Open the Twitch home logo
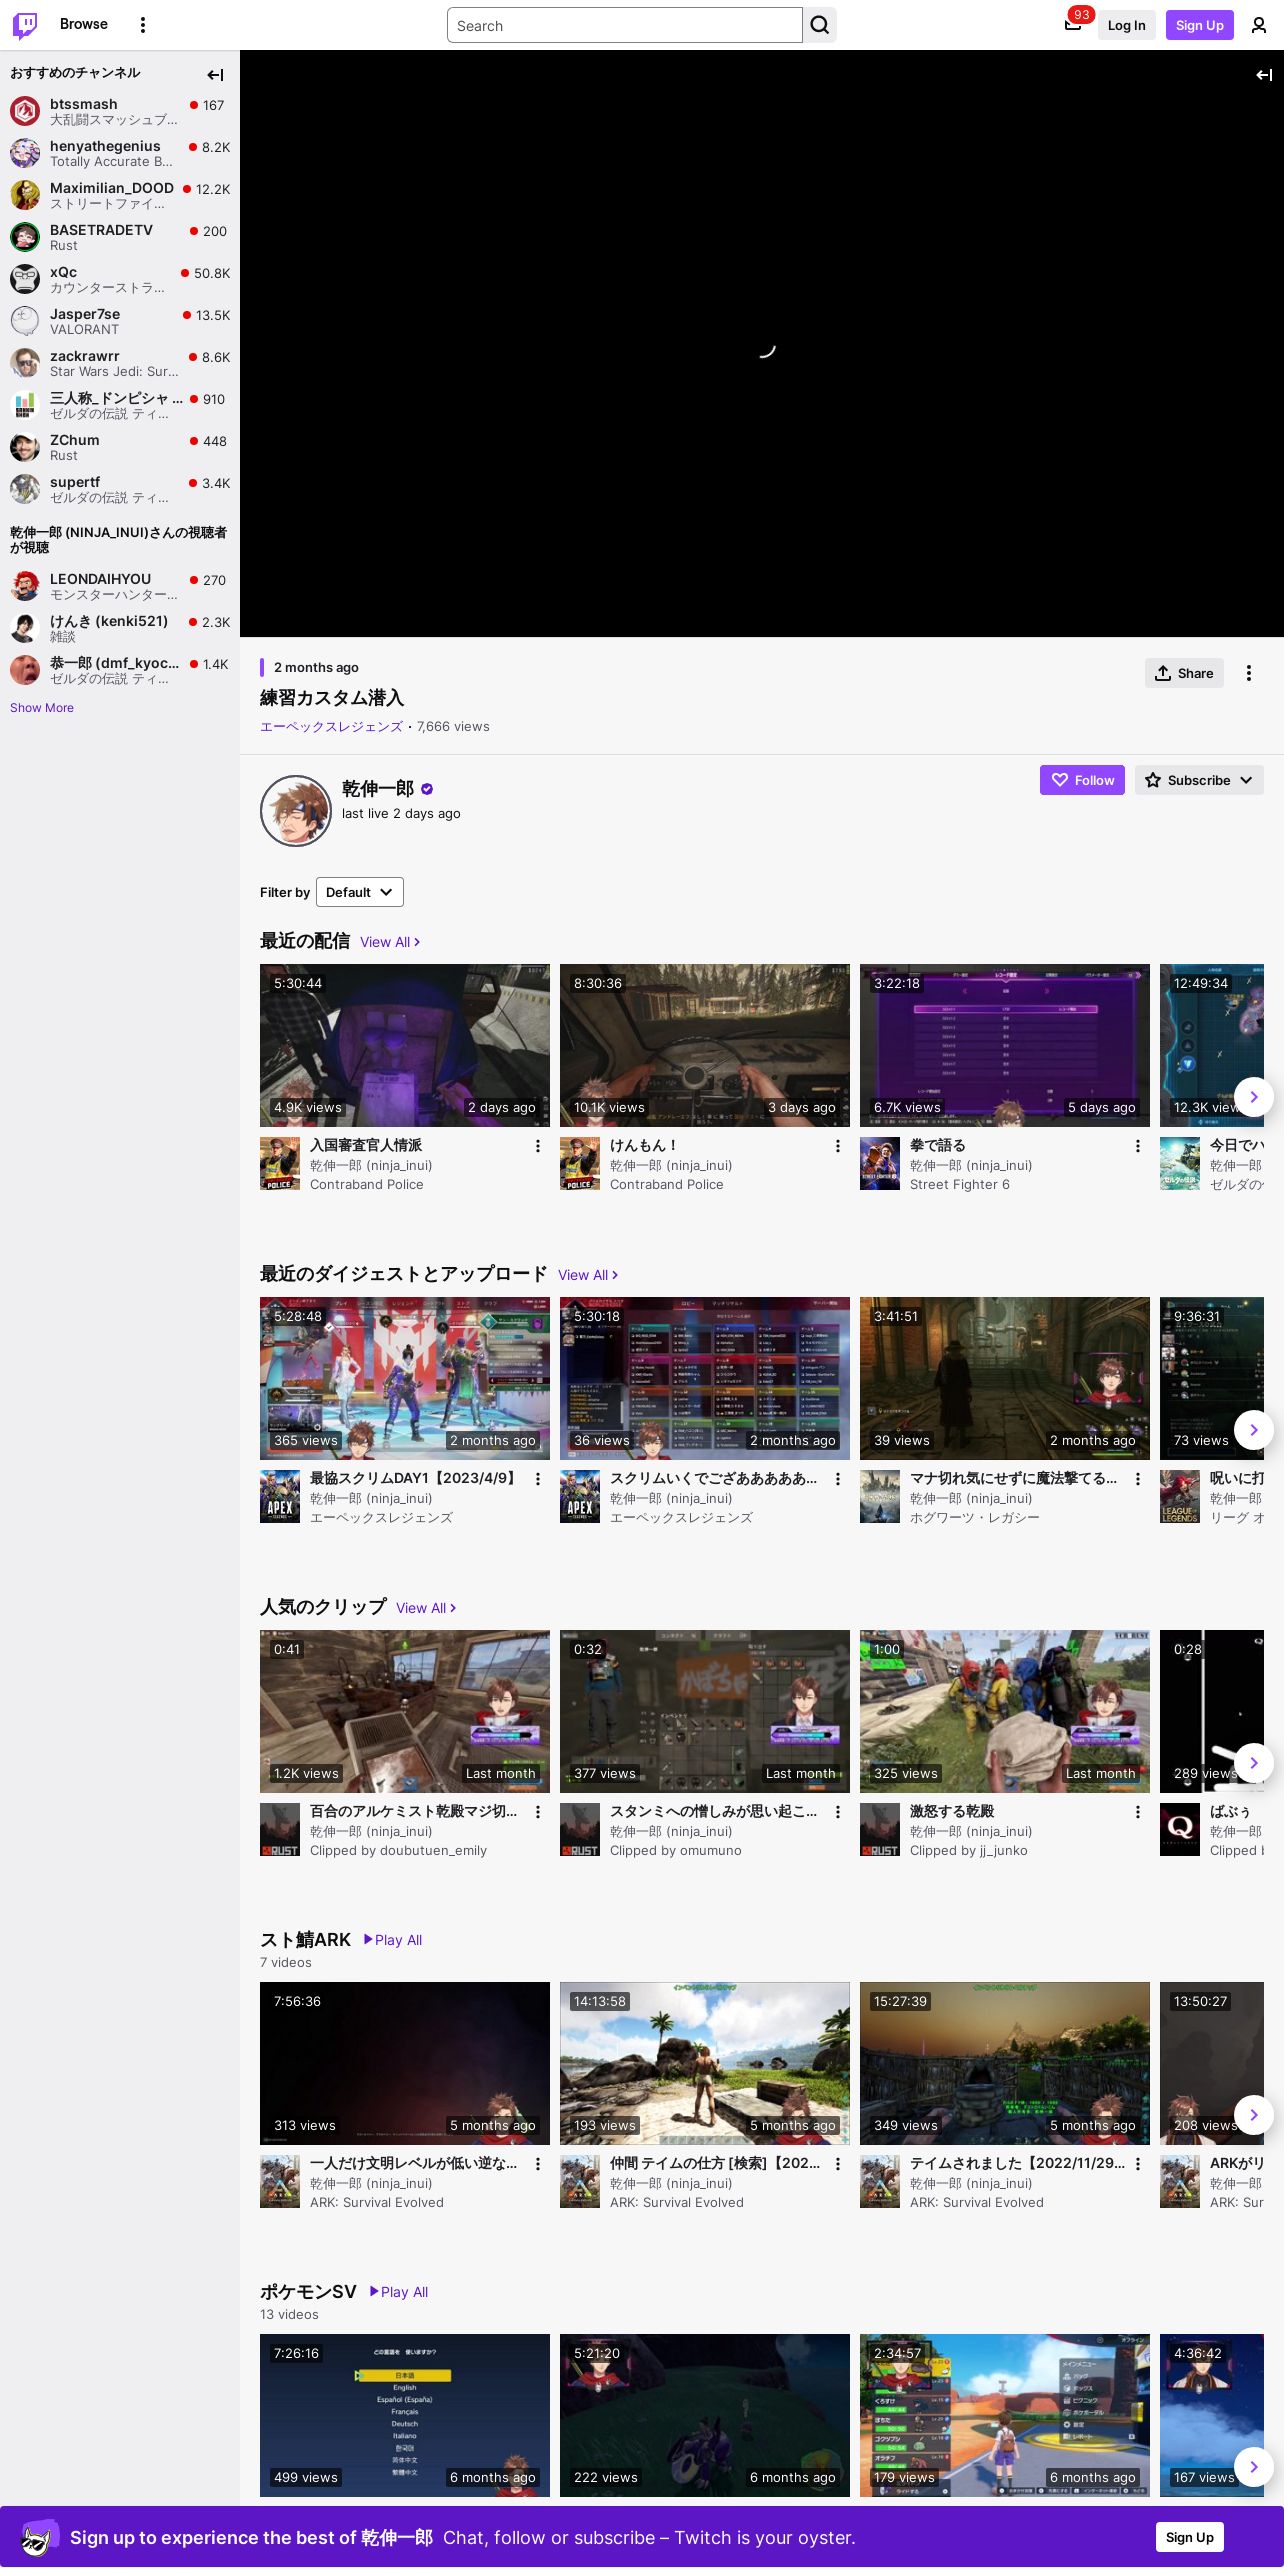The width and height of the screenshot is (1284, 2568). point(25,25)
